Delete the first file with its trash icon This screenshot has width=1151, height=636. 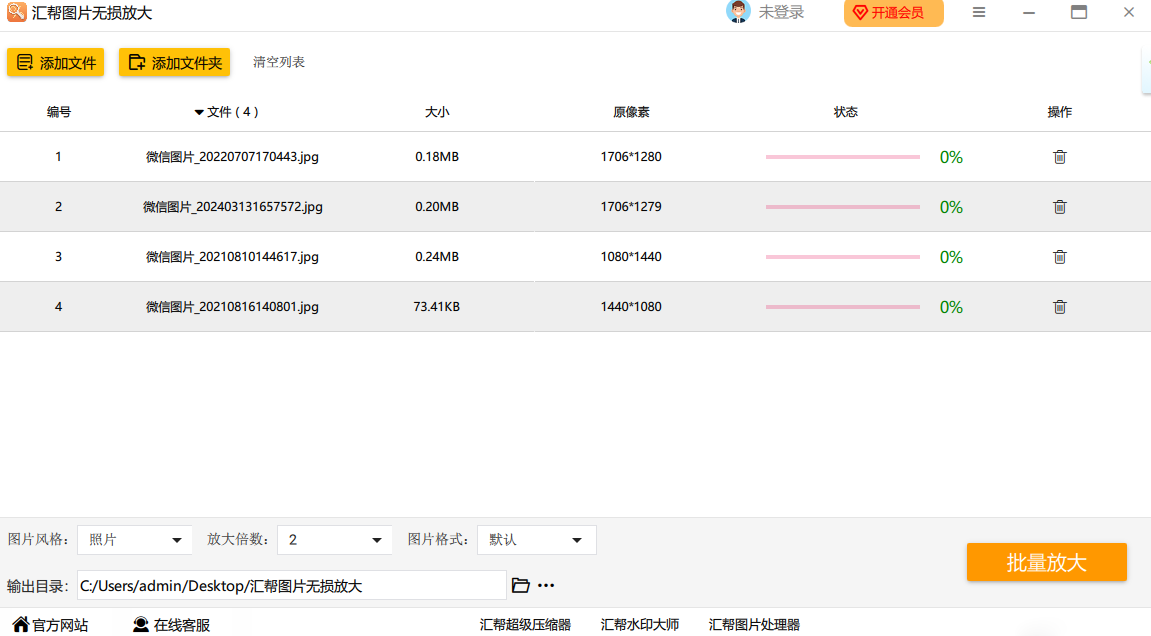pos(1059,157)
